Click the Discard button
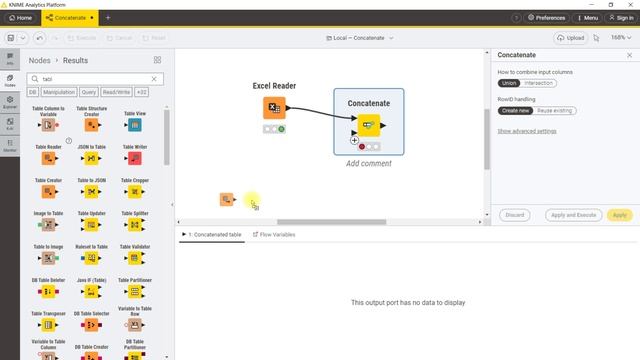Viewport: 640px width, 360px height. pyautogui.click(x=515, y=215)
